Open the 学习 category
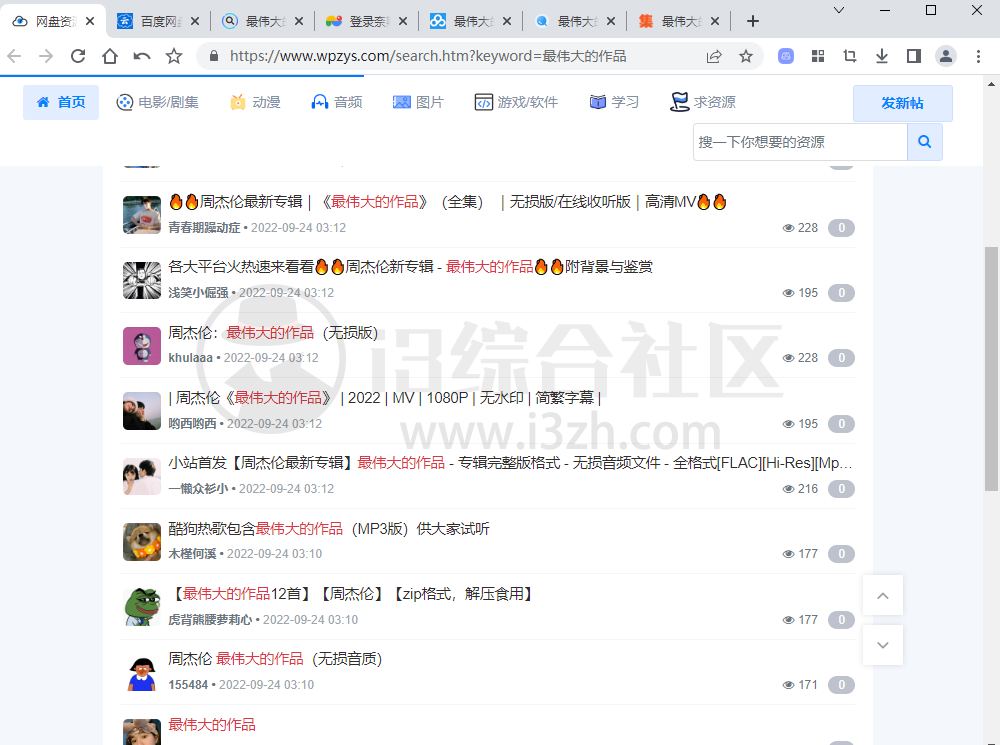Image resolution: width=1000 pixels, height=745 pixels. (x=614, y=102)
